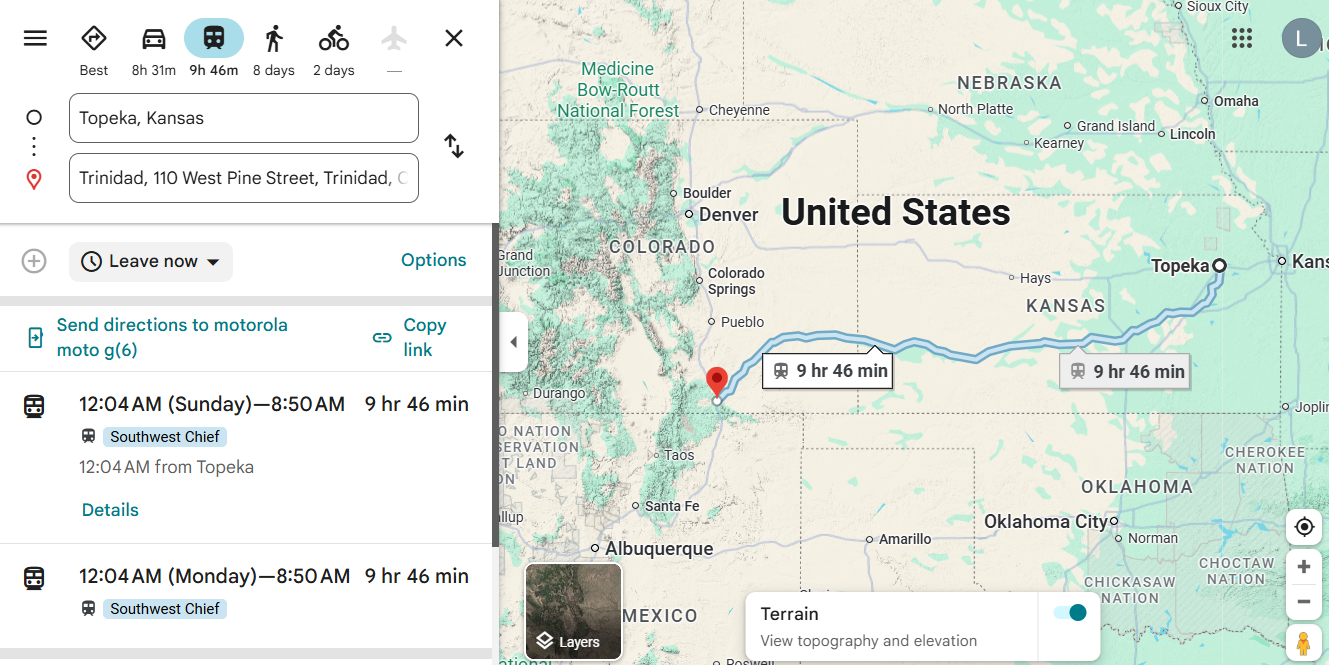Switch to Driving mode 8h 31m
The height and width of the screenshot is (665, 1329).
tap(154, 50)
